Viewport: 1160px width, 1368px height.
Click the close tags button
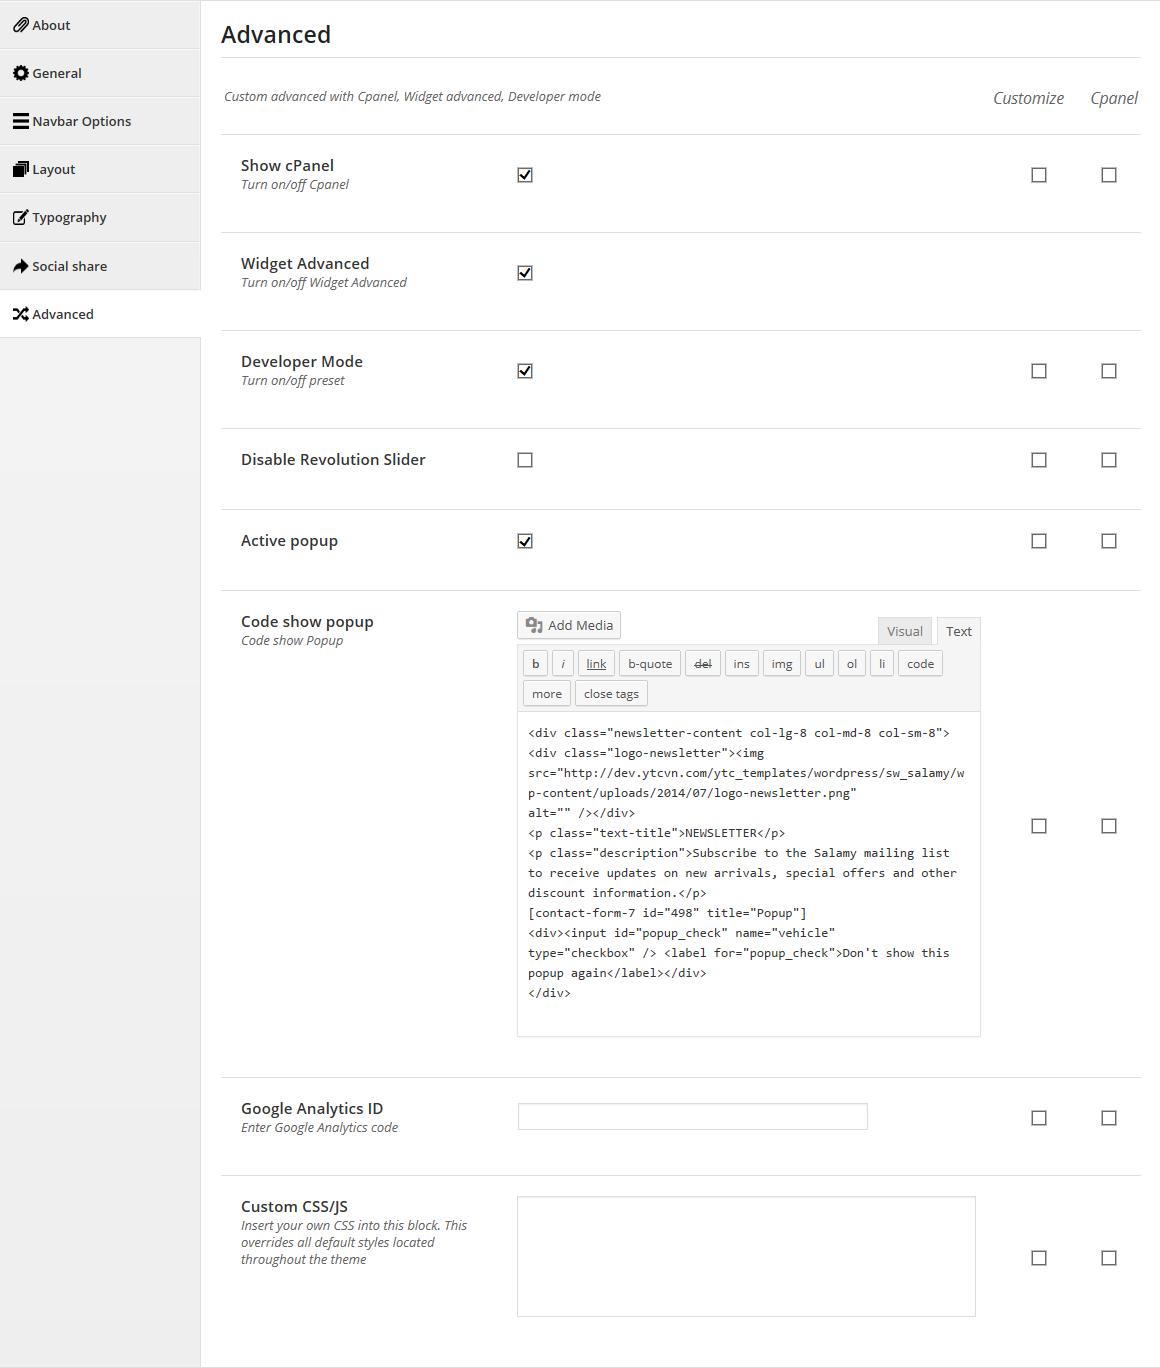tap(611, 694)
